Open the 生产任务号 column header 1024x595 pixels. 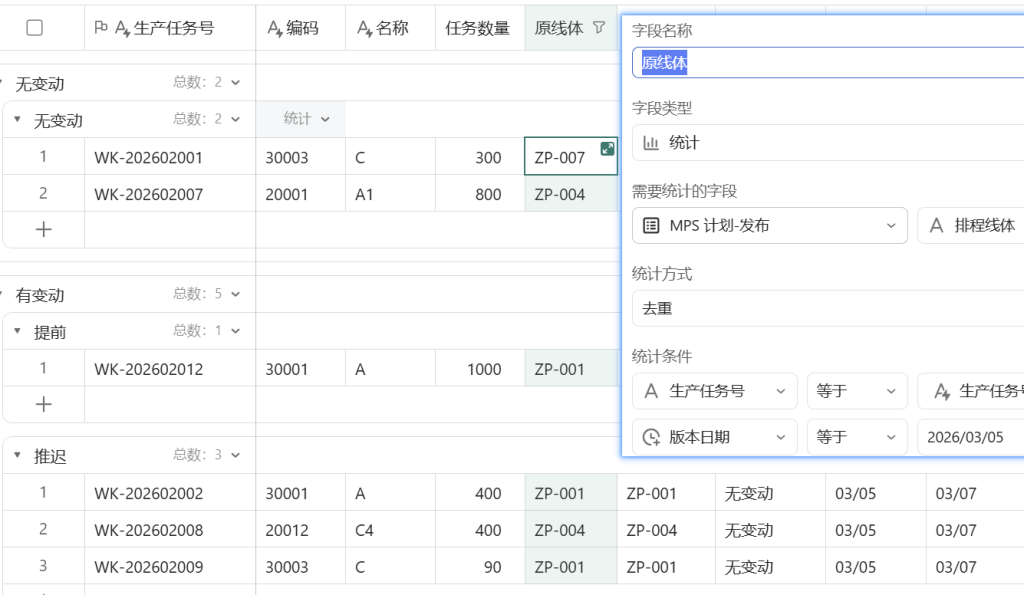click(170, 27)
